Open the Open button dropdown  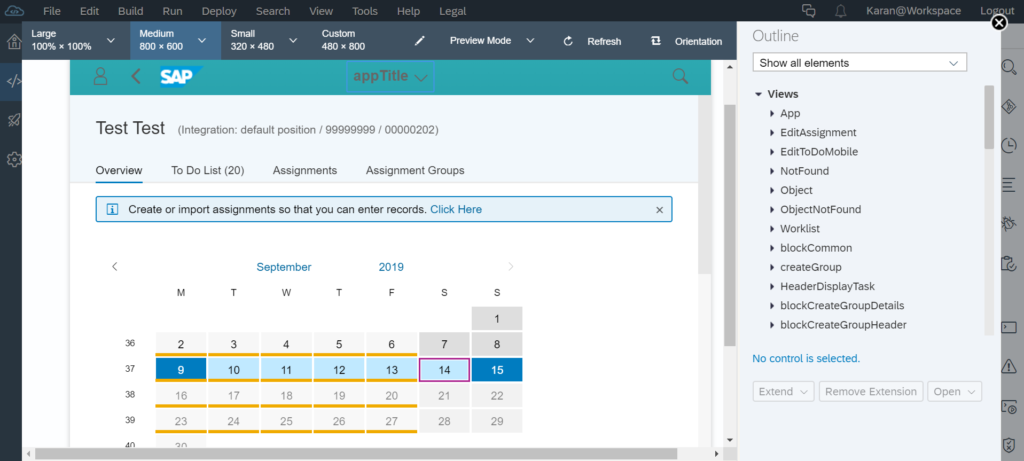point(955,392)
